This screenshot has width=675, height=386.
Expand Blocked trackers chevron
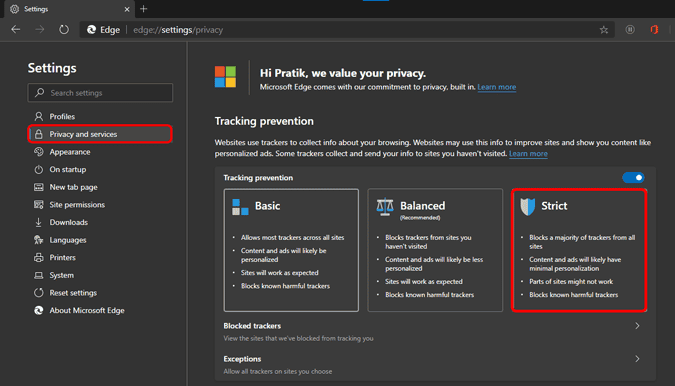pyautogui.click(x=637, y=326)
